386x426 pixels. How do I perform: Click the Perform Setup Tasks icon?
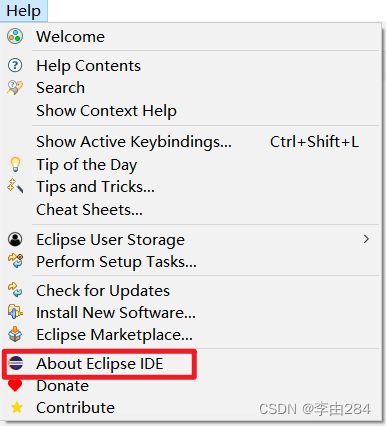tap(15, 261)
